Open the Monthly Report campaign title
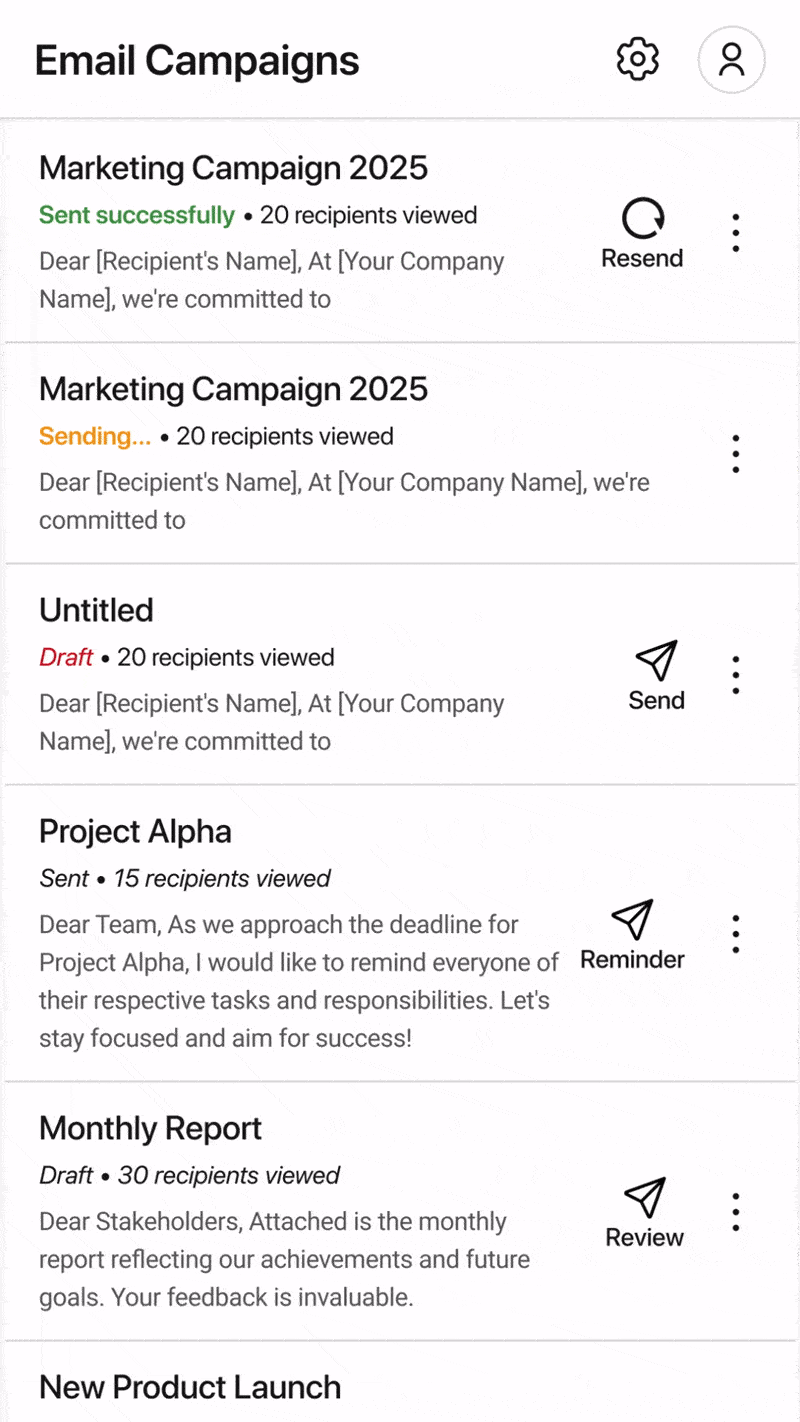Viewport: 800px width, 1422px height. [x=150, y=1128]
